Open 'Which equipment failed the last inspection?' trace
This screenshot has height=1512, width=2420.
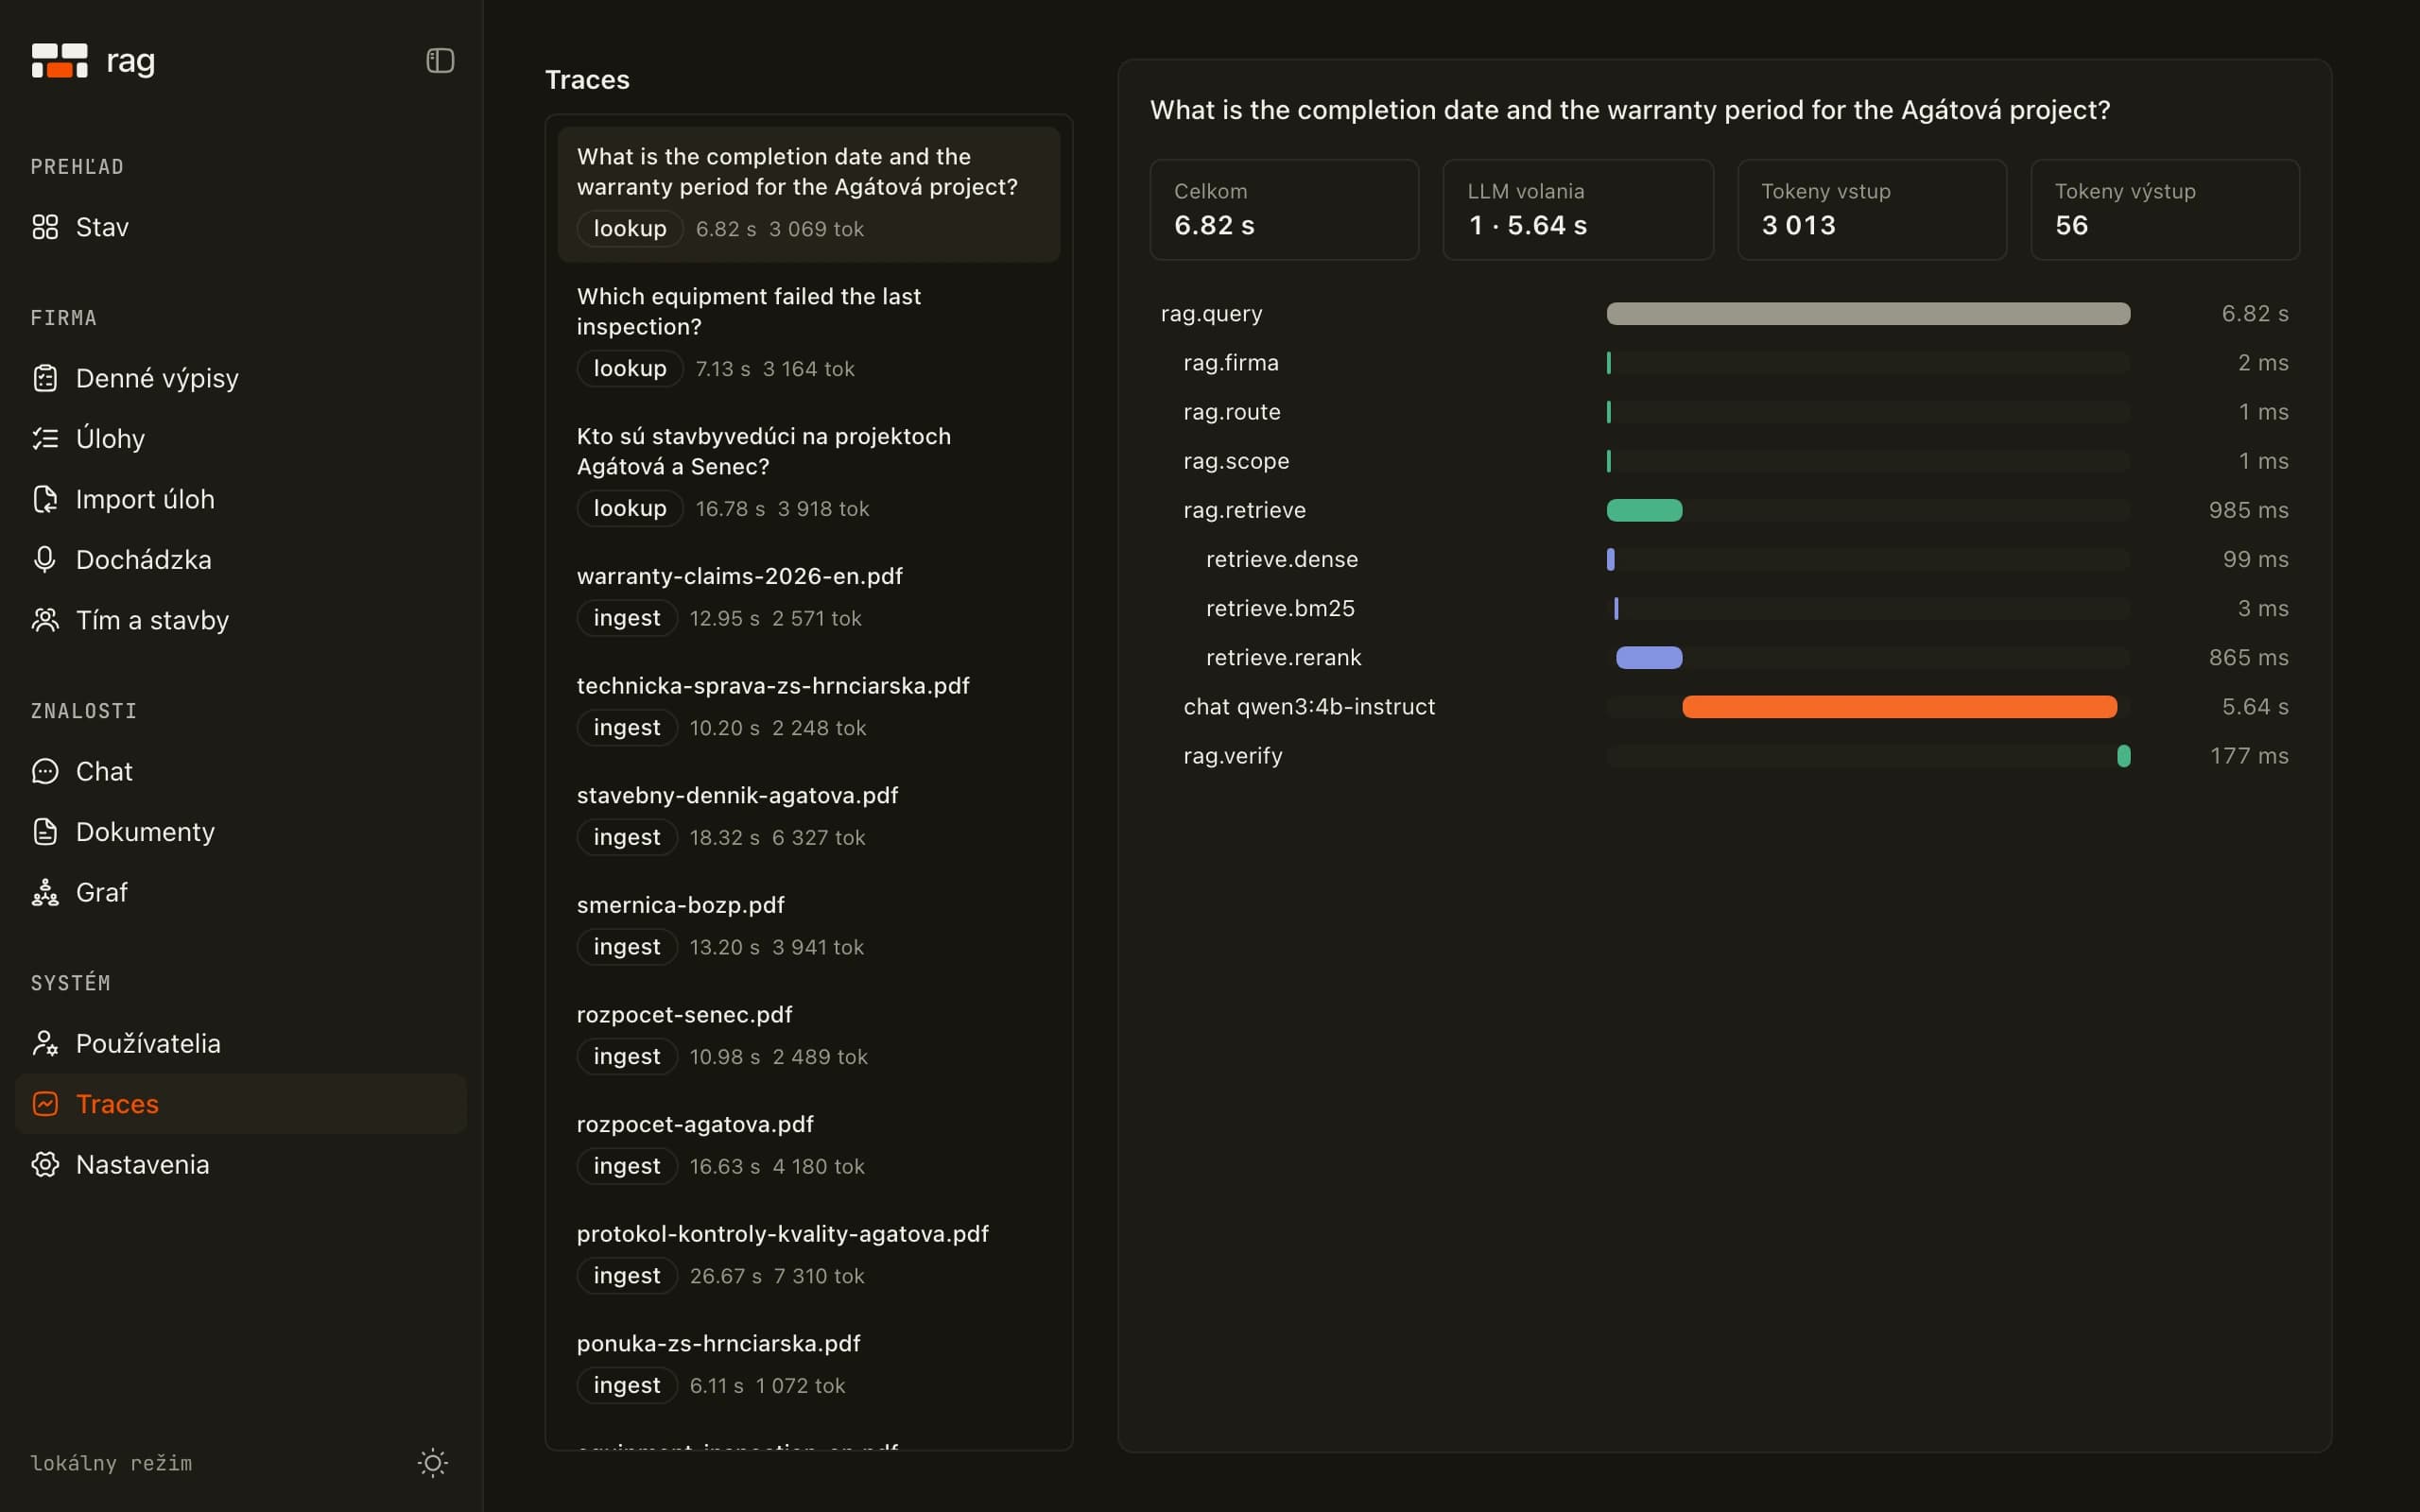pos(809,334)
